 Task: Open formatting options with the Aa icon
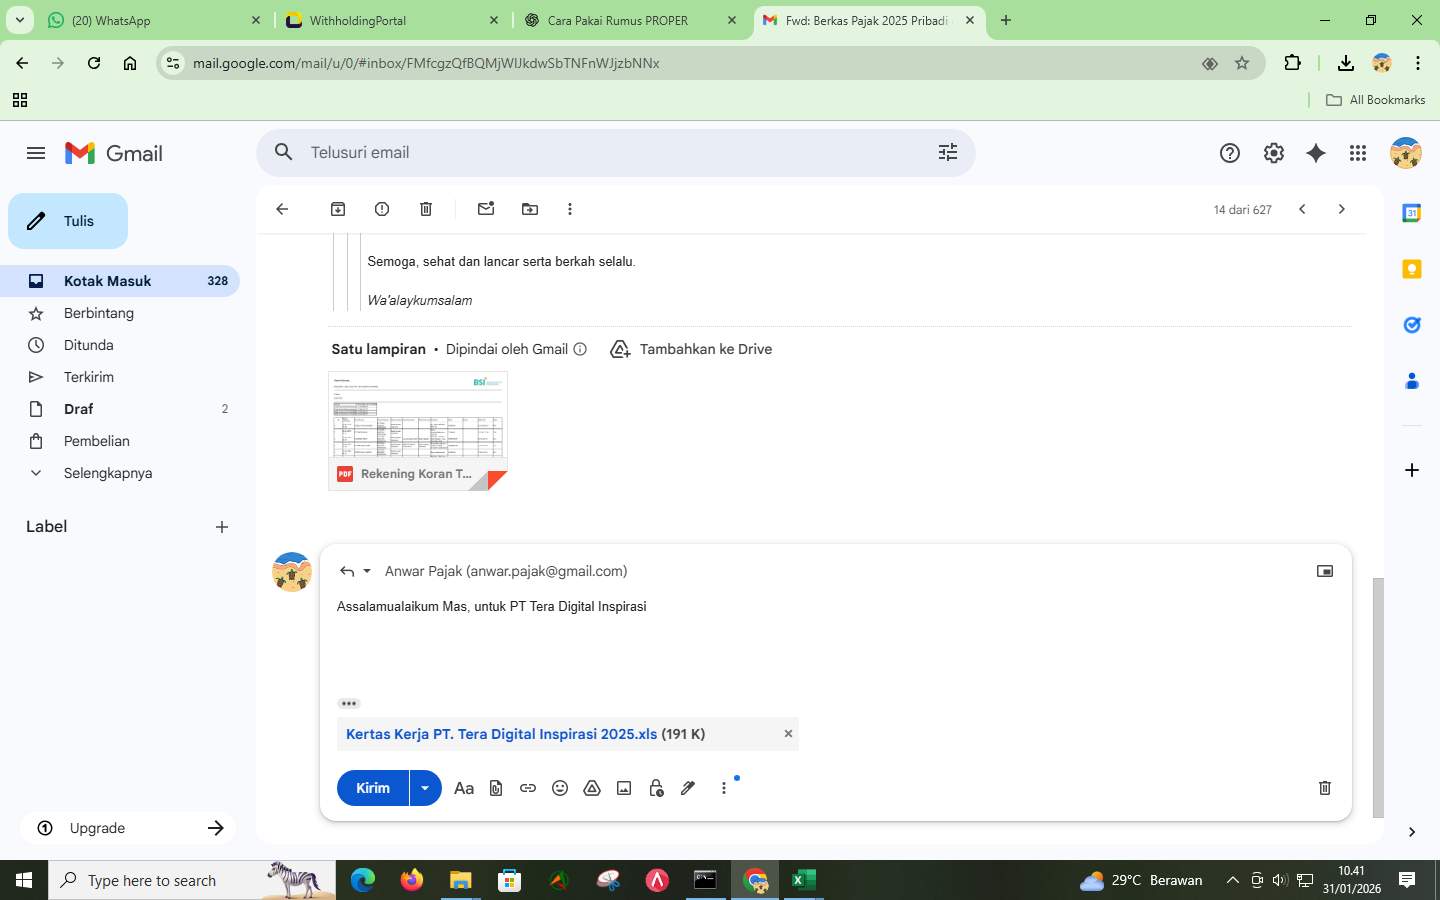463,788
